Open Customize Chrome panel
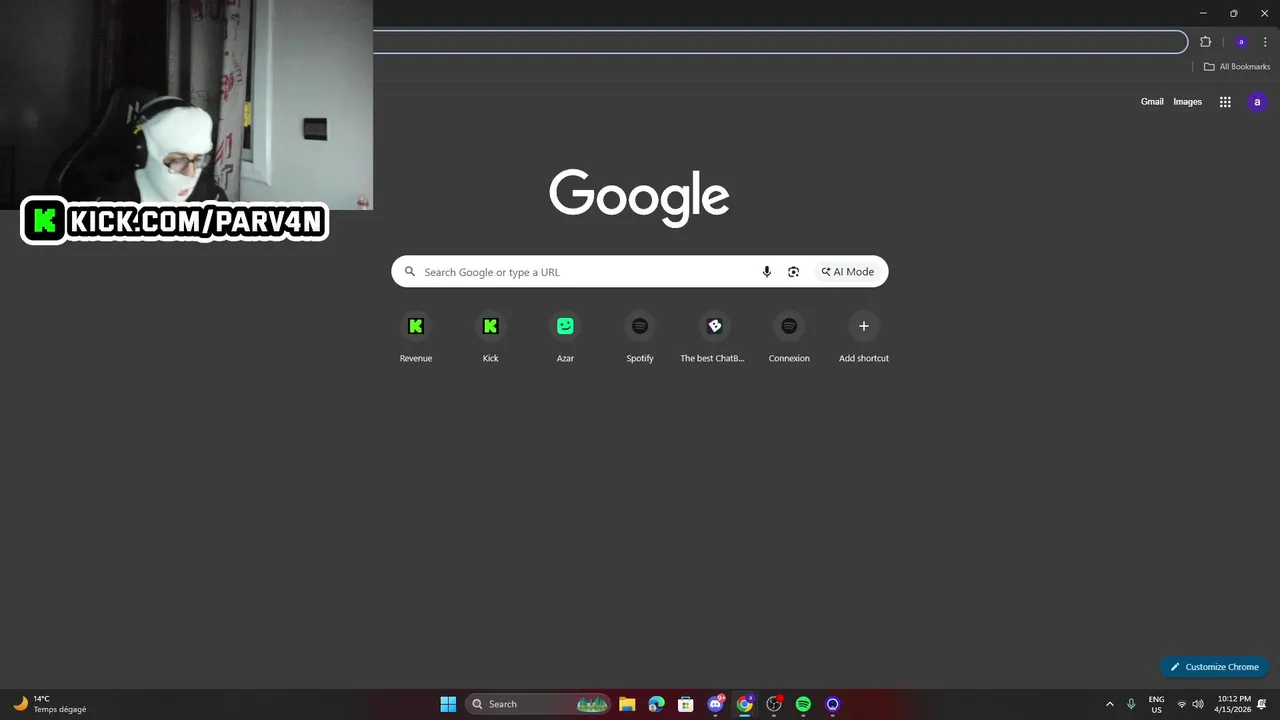This screenshot has width=1280, height=720. (x=1214, y=667)
